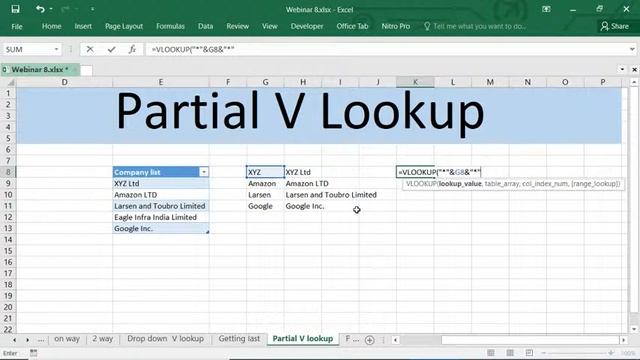This screenshot has width=640, height=360.
Task: Click the Amazon cell in column G
Action: point(265,183)
